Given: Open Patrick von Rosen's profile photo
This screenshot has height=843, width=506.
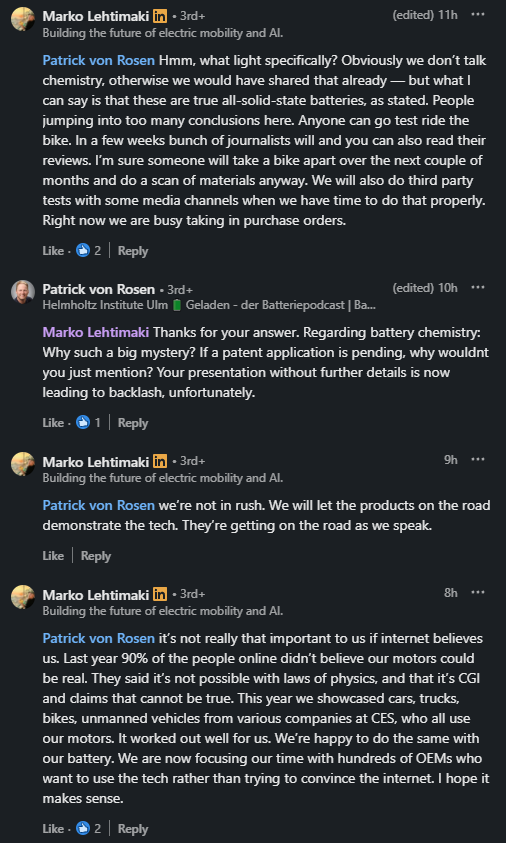Looking at the screenshot, I should tap(23, 292).
